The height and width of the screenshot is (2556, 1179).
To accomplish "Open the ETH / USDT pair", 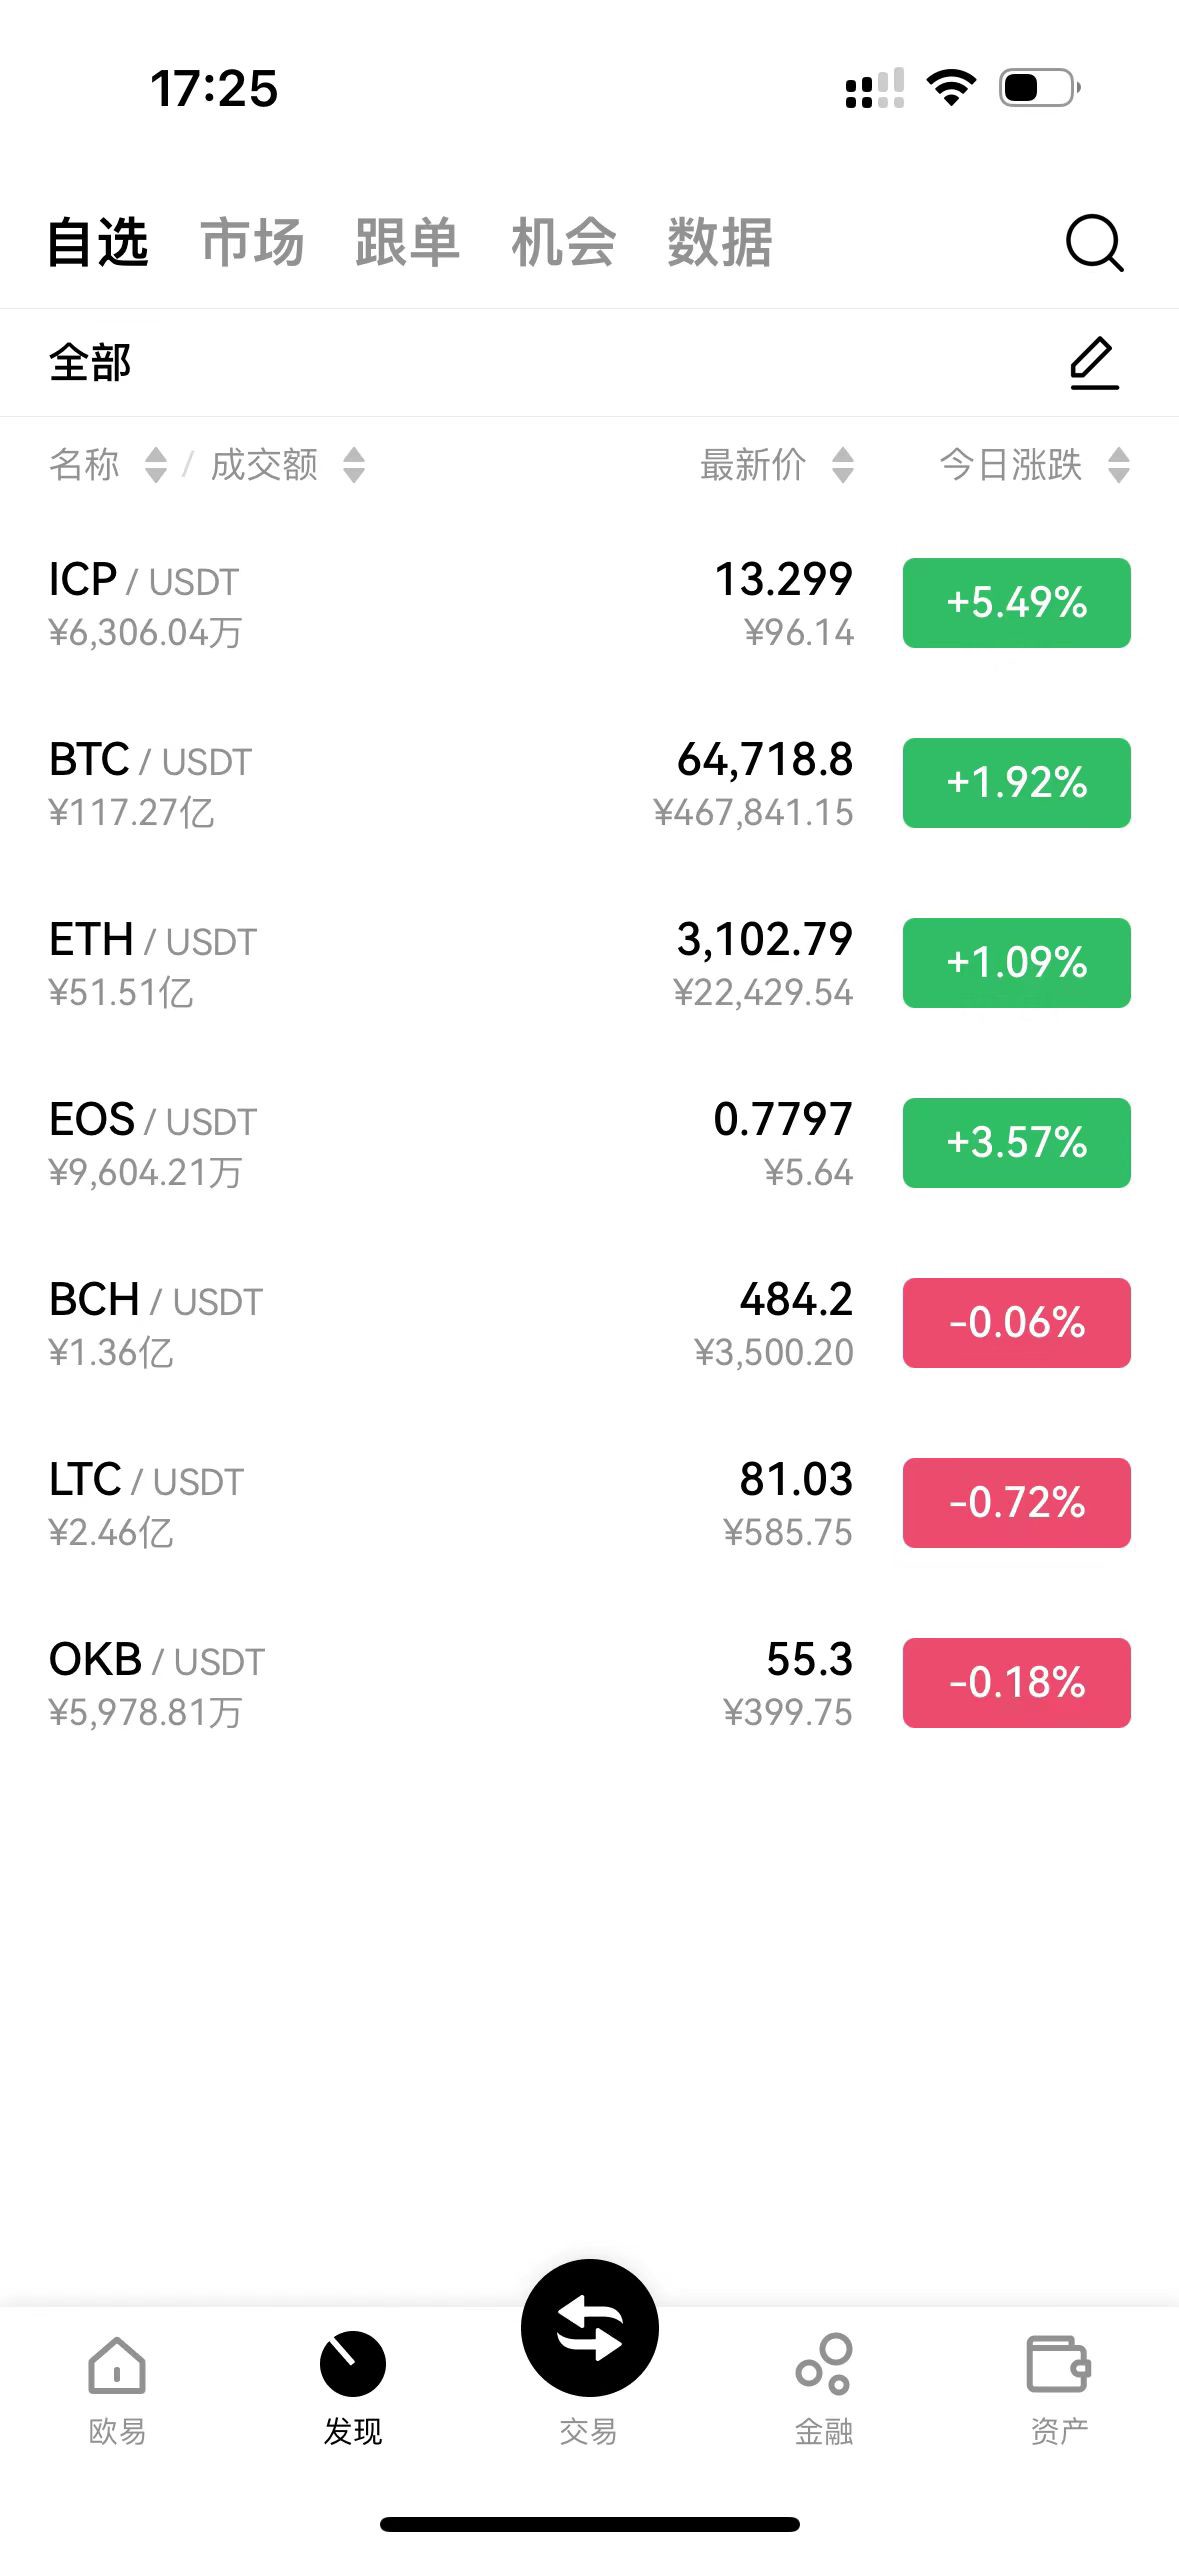I will 589,963.
